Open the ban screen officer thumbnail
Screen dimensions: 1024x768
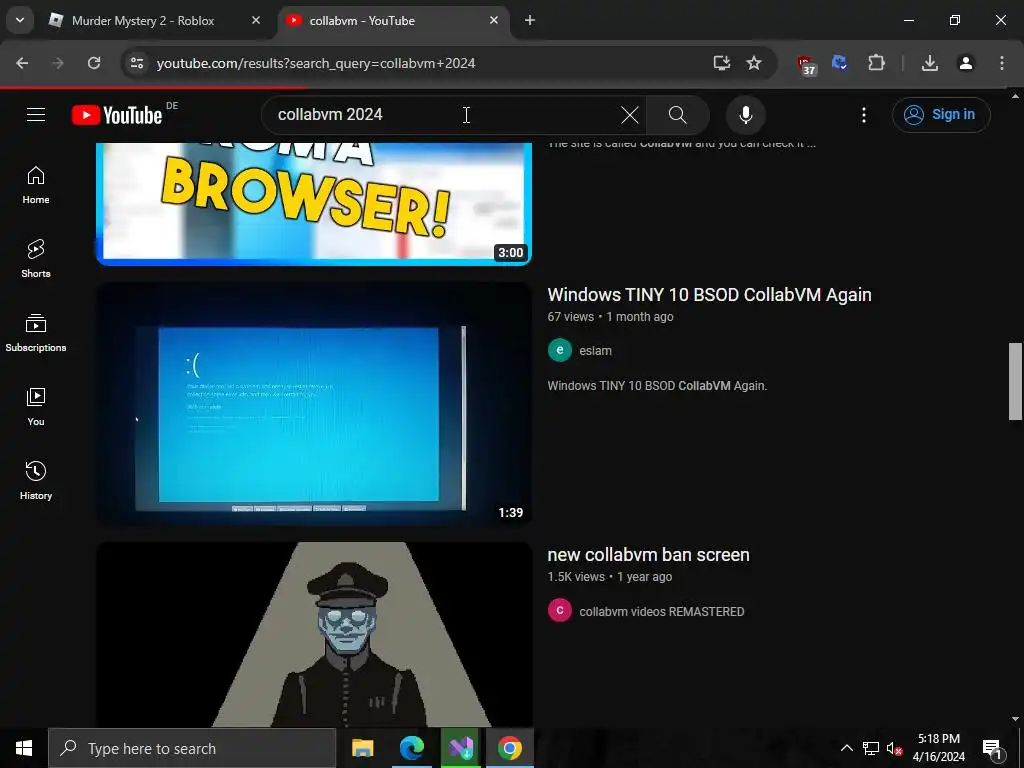[314, 634]
